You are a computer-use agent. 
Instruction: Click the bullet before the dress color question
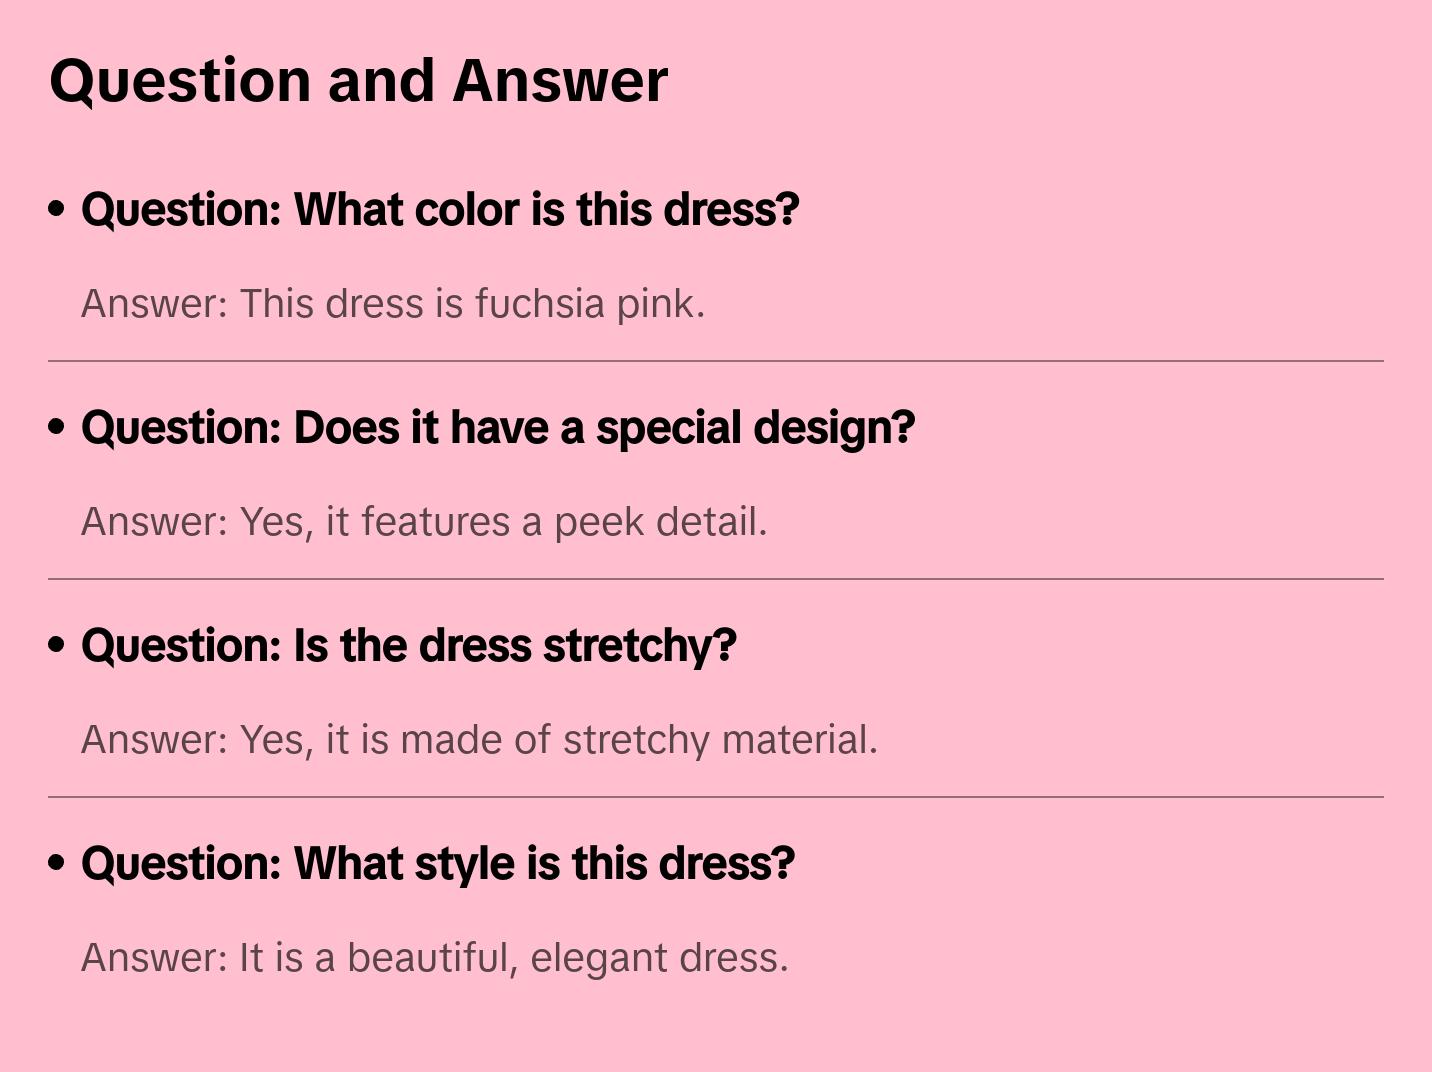[57, 209]
